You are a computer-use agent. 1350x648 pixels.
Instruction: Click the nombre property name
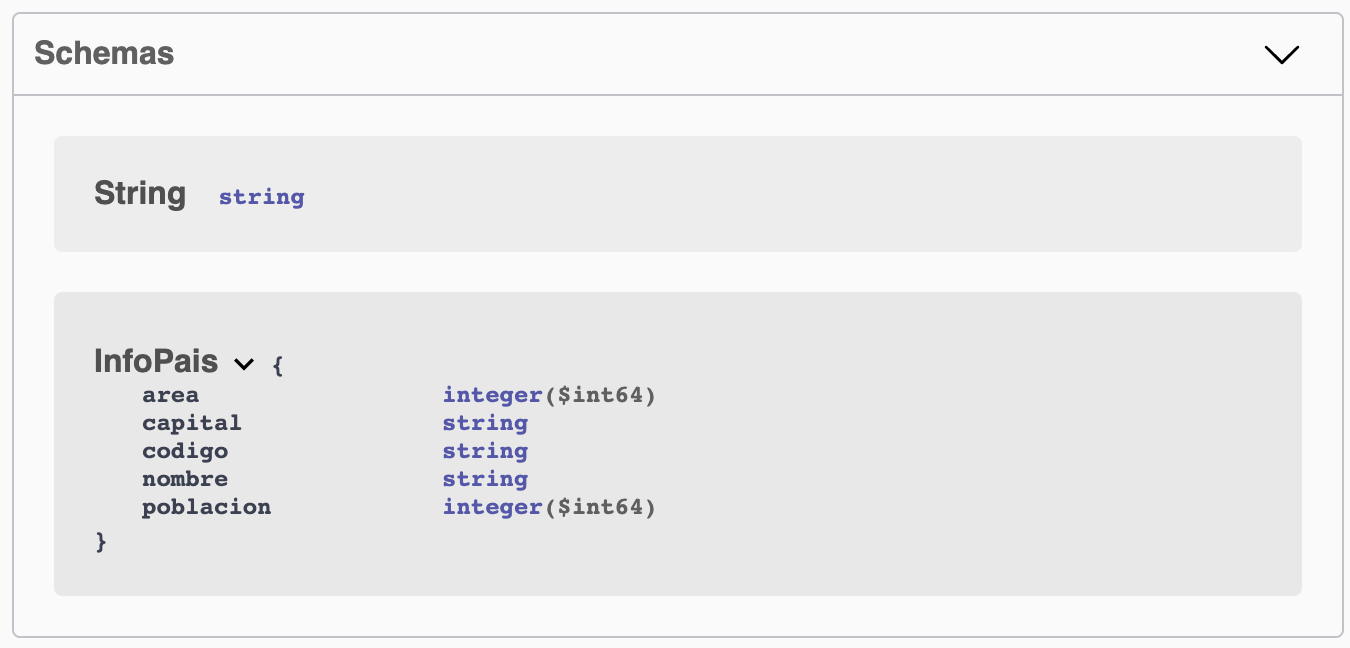pyautogui.click(x=184, y=479)
